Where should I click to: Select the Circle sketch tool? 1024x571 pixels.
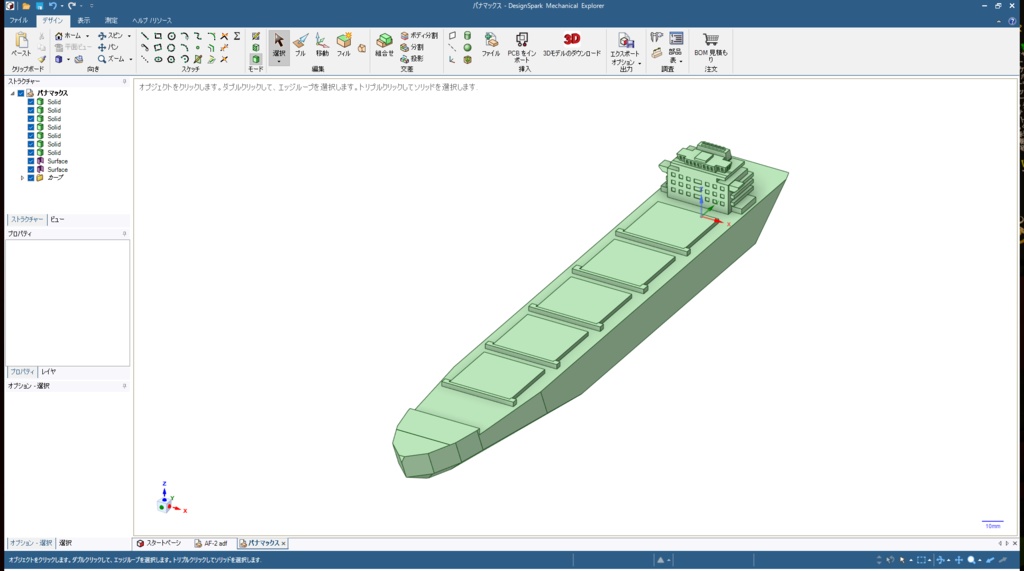pos(171,36)
